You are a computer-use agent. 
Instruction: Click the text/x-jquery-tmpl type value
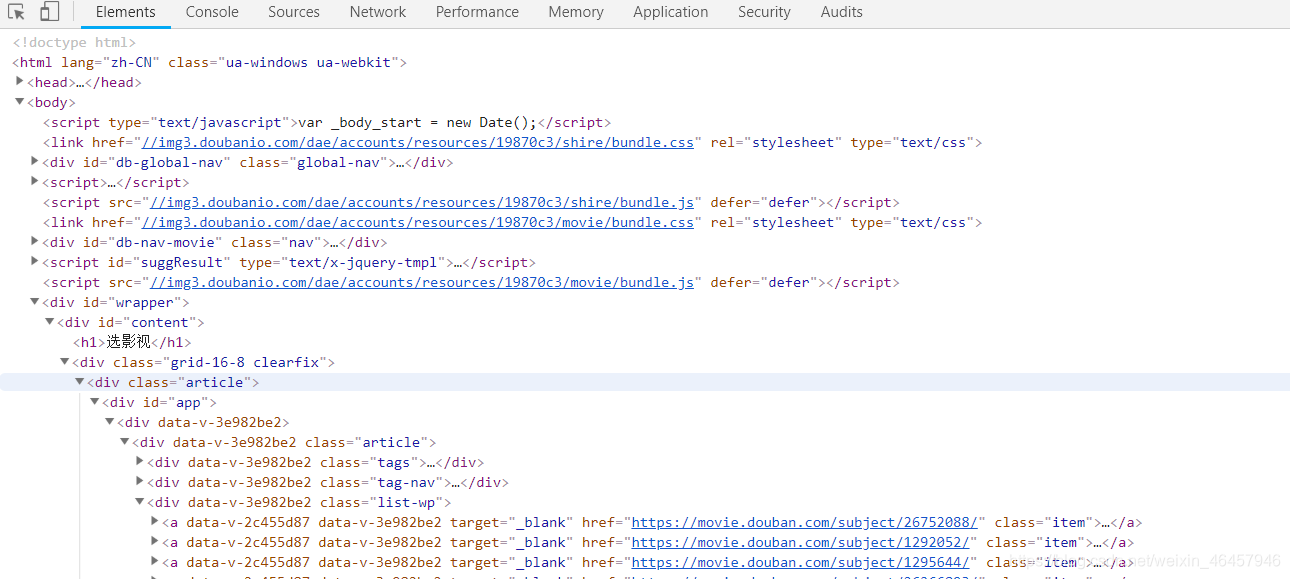pyautogui.click(x=363, y=262)
